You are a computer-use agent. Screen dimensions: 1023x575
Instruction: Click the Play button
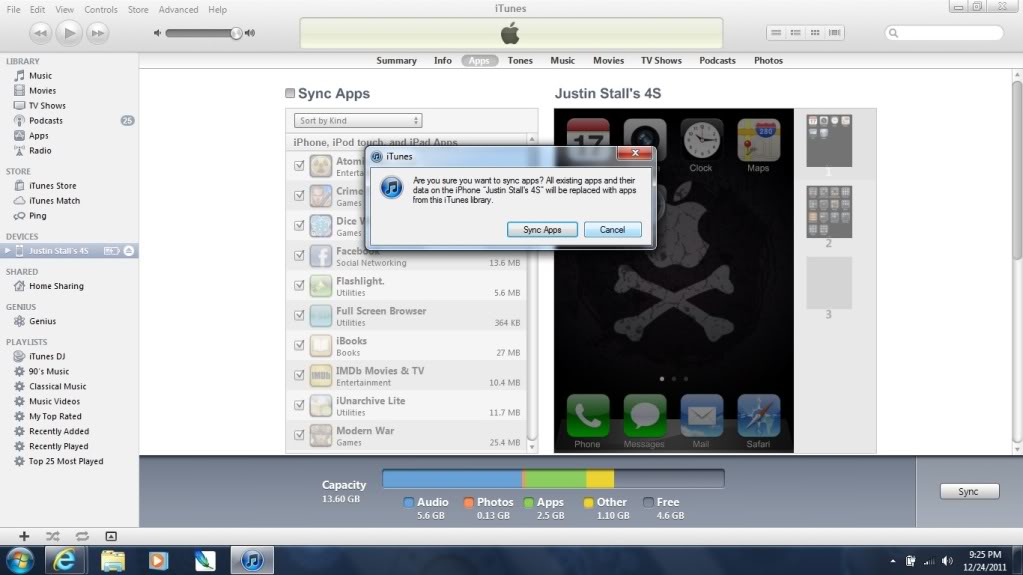69,33
